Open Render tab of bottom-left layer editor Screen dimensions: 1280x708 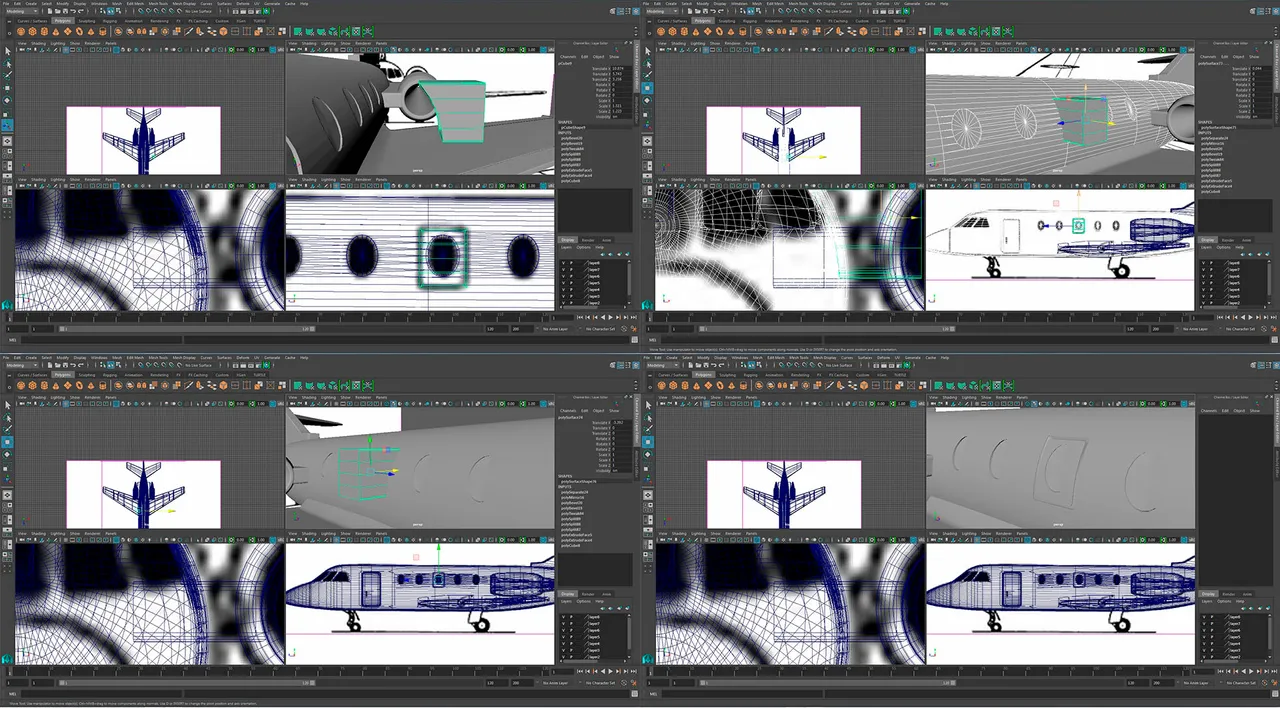pos(588,594)
